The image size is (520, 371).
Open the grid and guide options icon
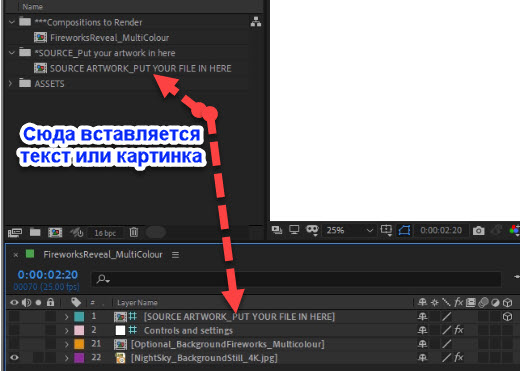(x=386, y=230)
